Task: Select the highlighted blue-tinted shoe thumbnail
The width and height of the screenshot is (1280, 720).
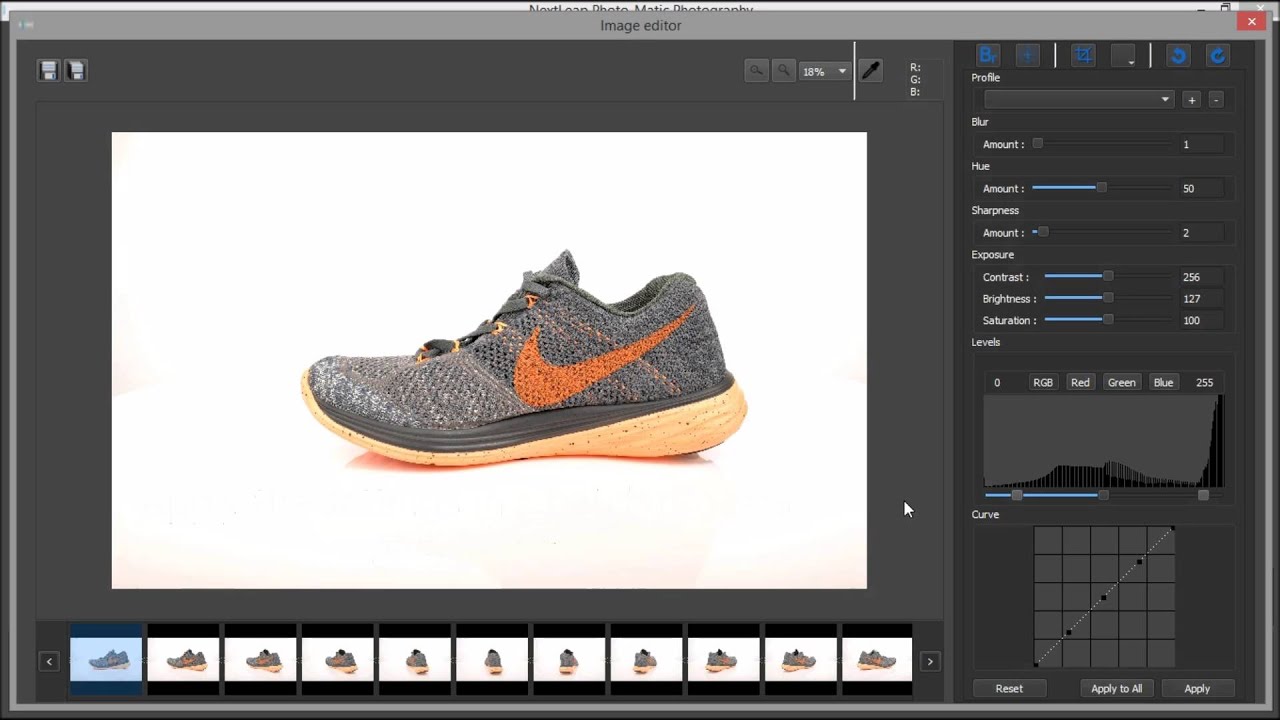Action: pyautogui.click(x=106, y=659)
